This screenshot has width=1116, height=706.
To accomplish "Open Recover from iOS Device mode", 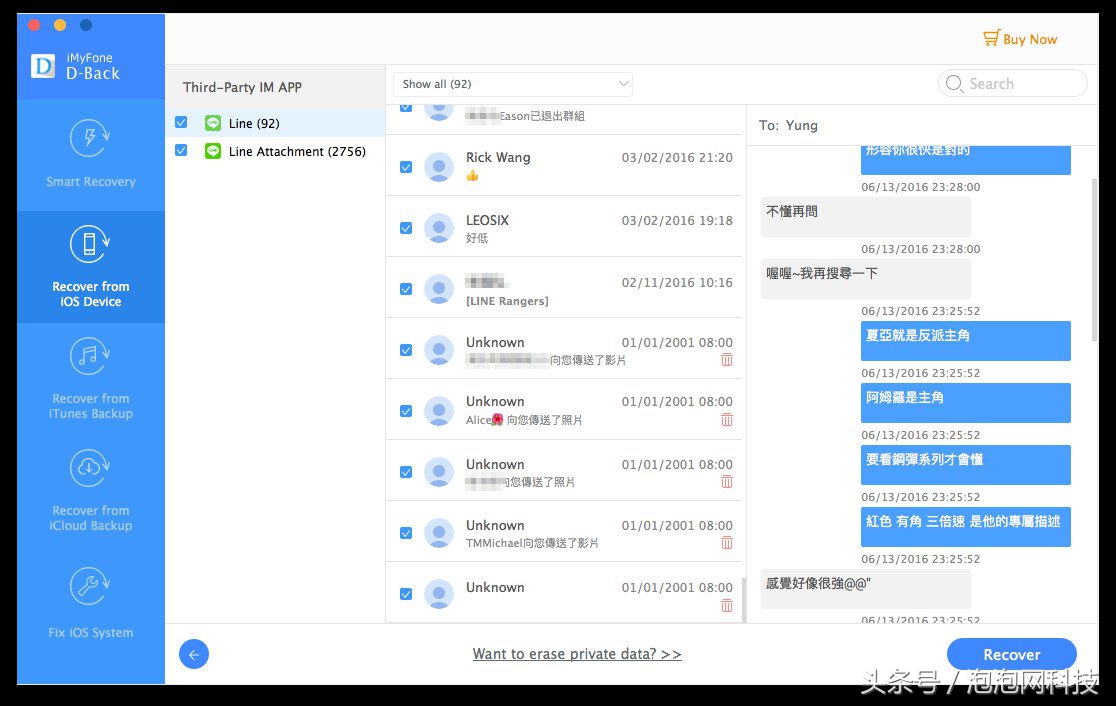I will pyautogui.click(x=91, y=267).
